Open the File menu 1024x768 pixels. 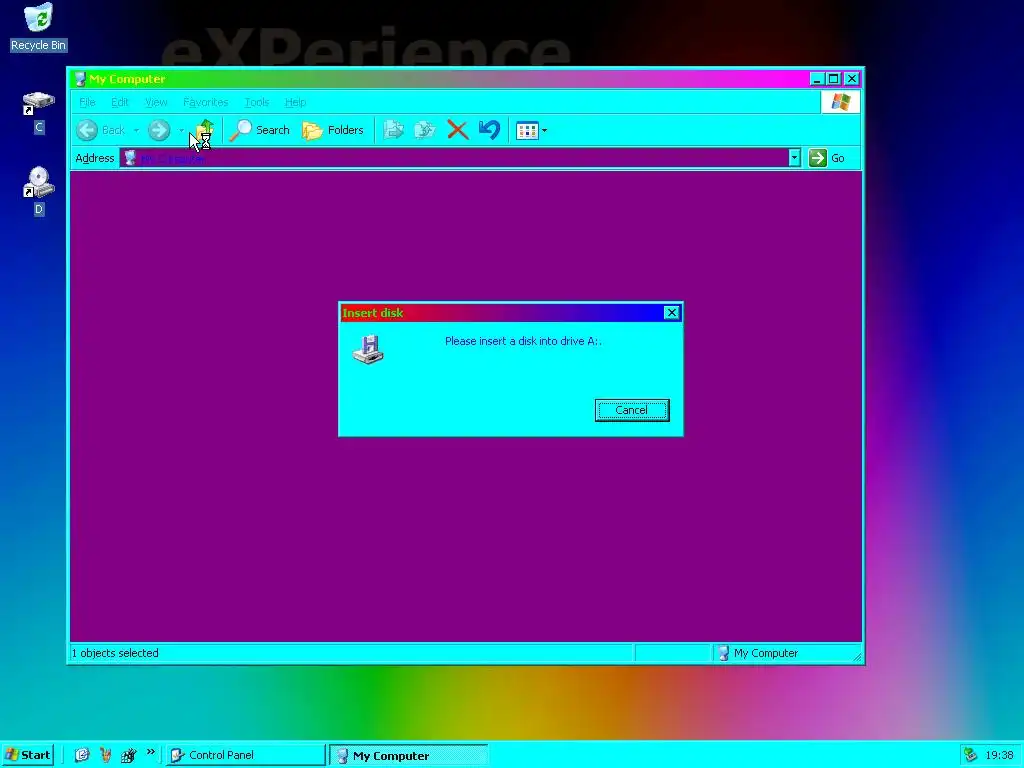click(x=88, y=103)
